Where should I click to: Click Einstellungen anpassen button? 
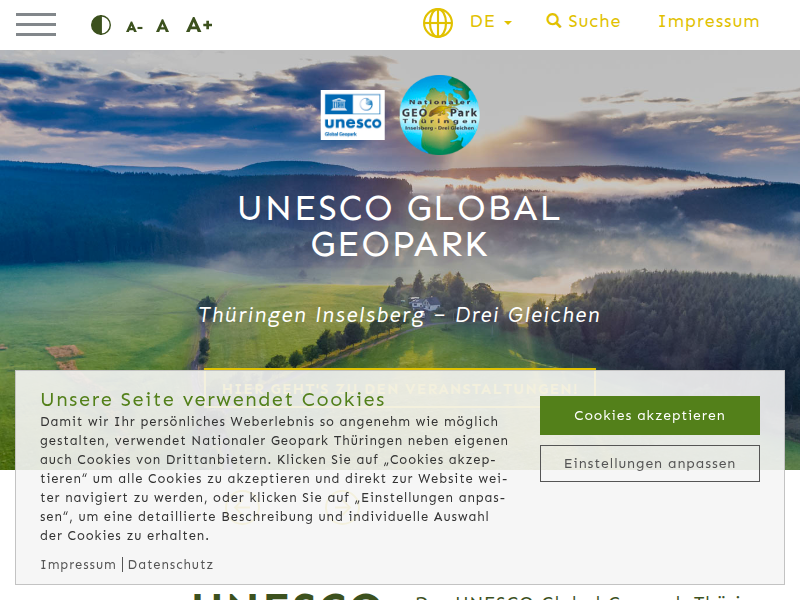(x=649, y=463)
